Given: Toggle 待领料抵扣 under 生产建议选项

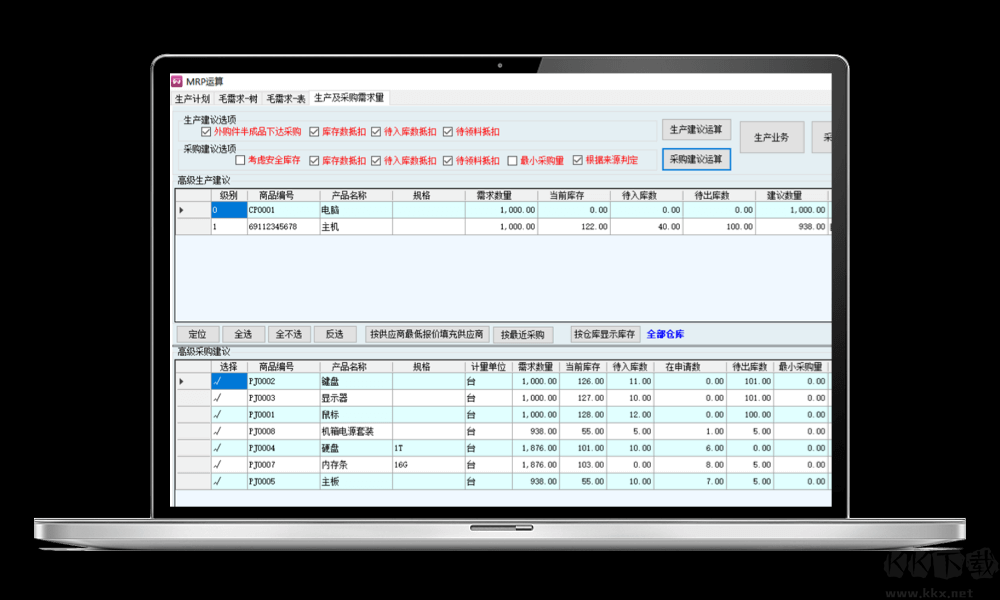Looking at the screenshot, I should click(x=448, y=132).
